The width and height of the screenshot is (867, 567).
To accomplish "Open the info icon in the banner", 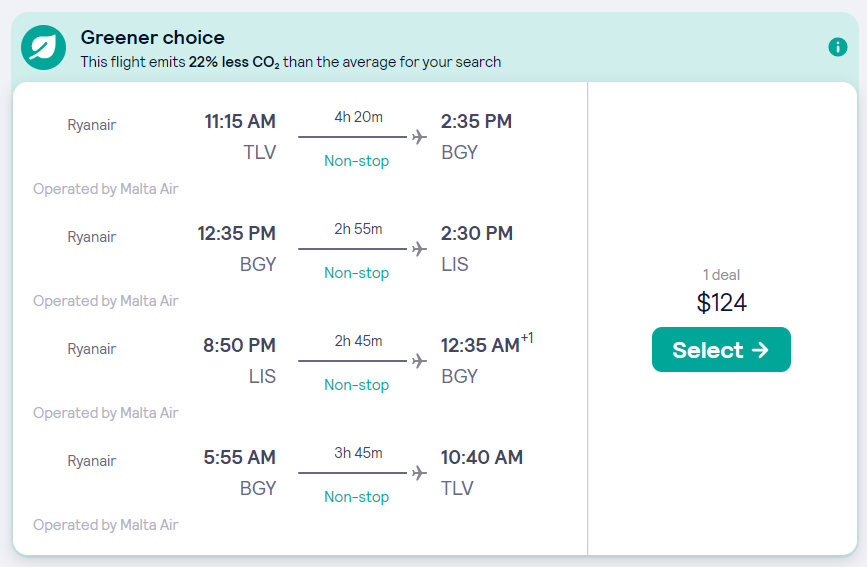I will point(838,47).
